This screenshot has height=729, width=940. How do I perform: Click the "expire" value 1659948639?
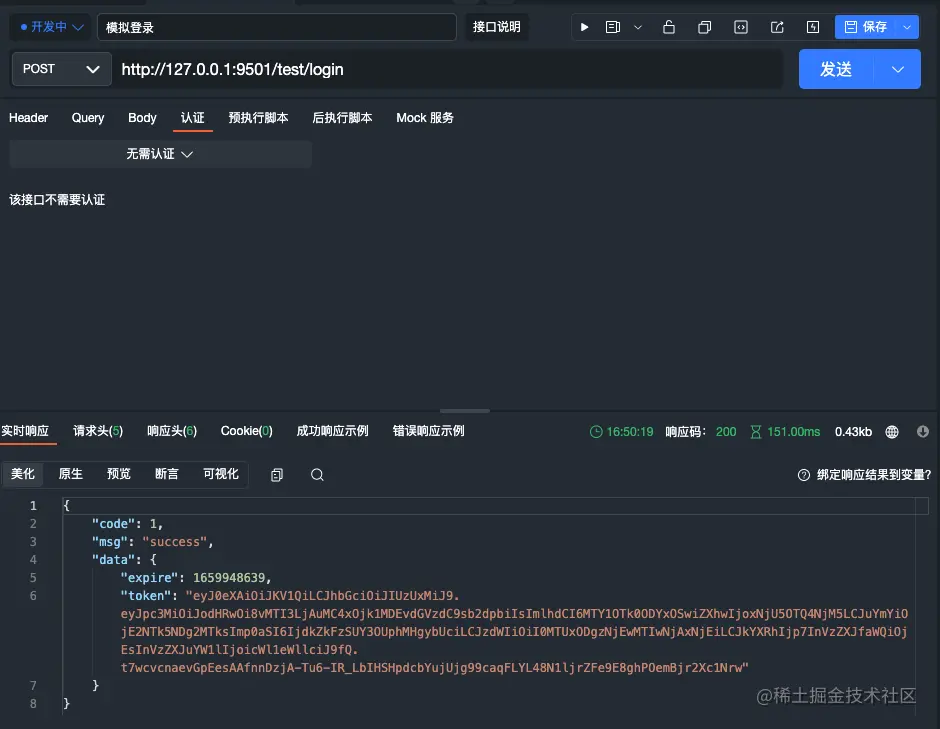click(x=229, y=577)
